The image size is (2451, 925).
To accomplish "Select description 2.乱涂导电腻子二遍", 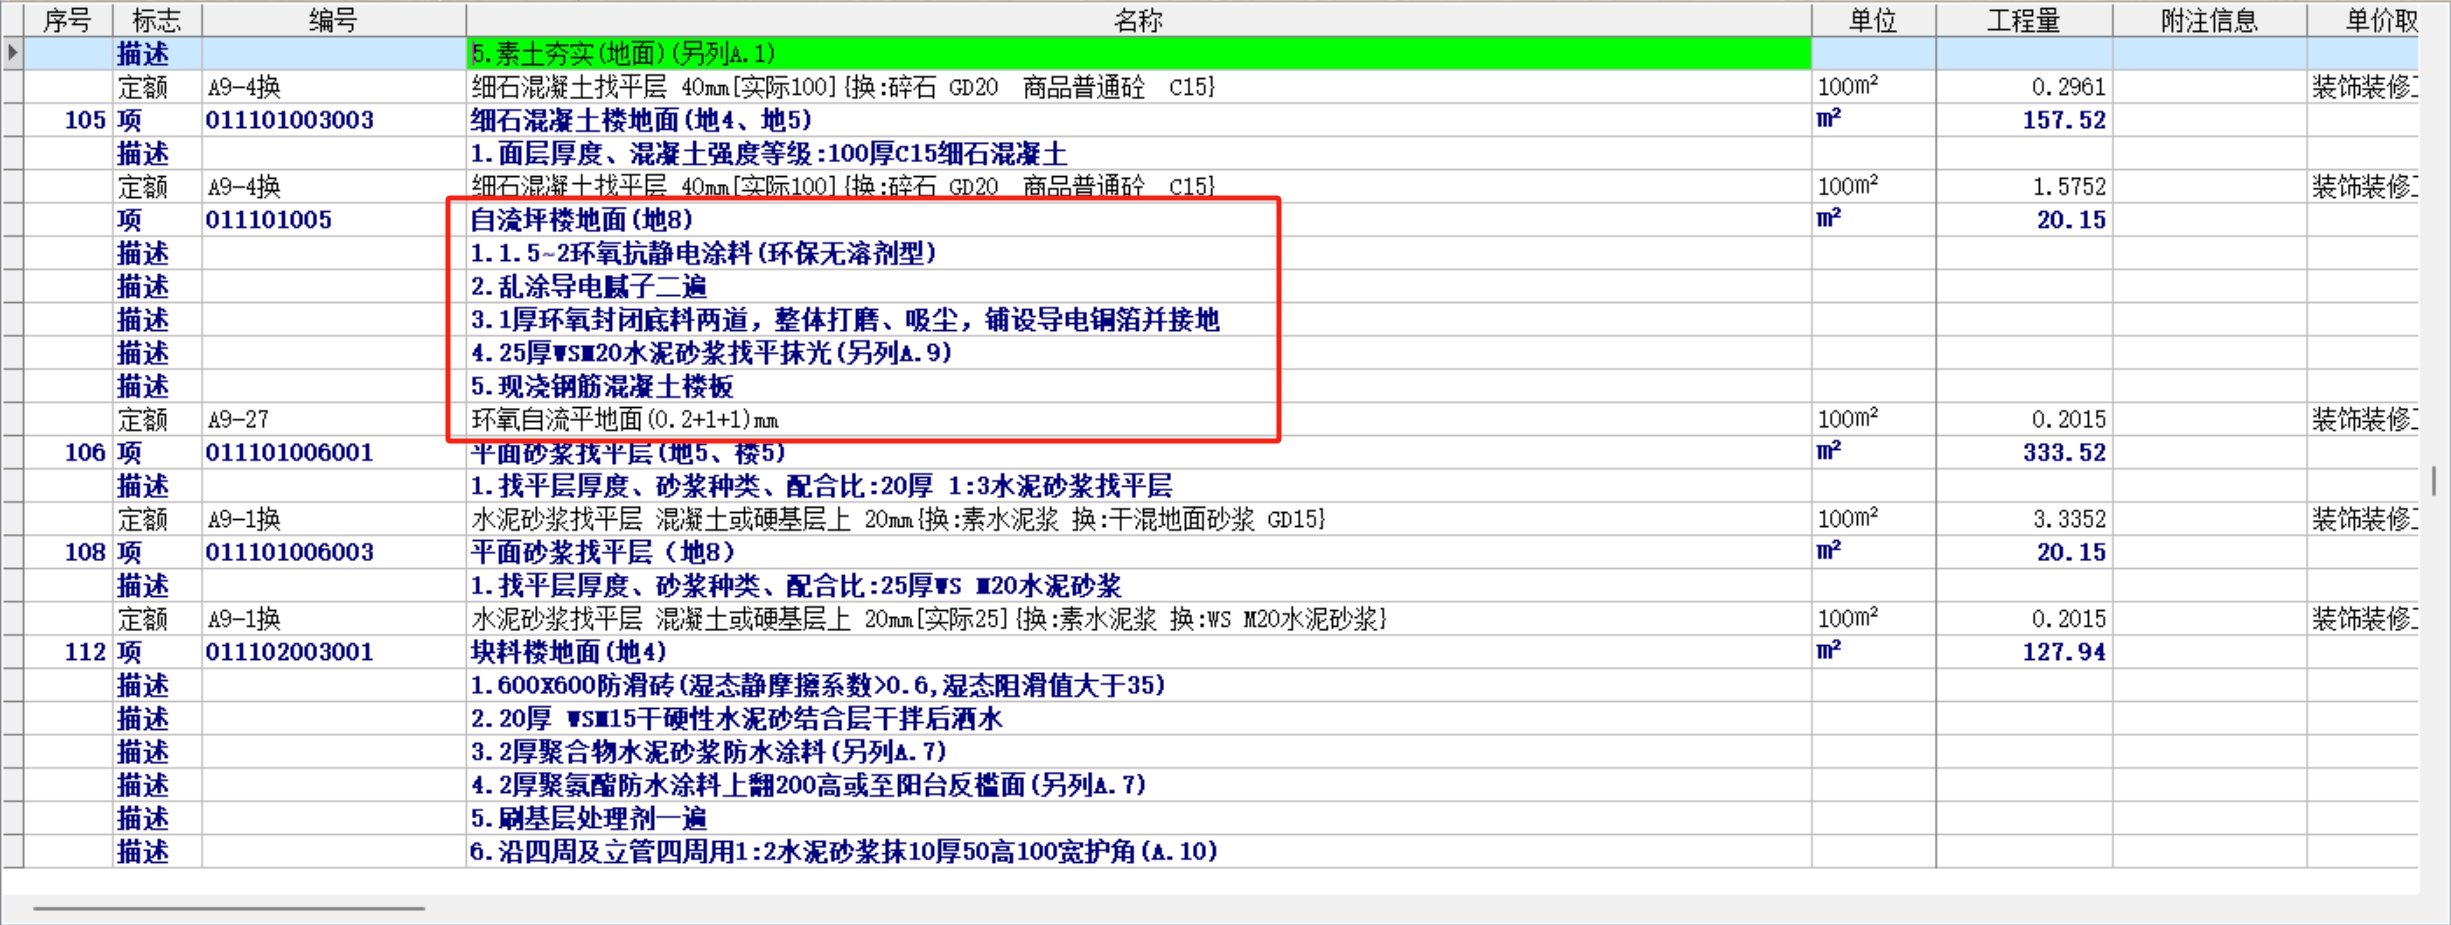I will click(x=589, y=286).
